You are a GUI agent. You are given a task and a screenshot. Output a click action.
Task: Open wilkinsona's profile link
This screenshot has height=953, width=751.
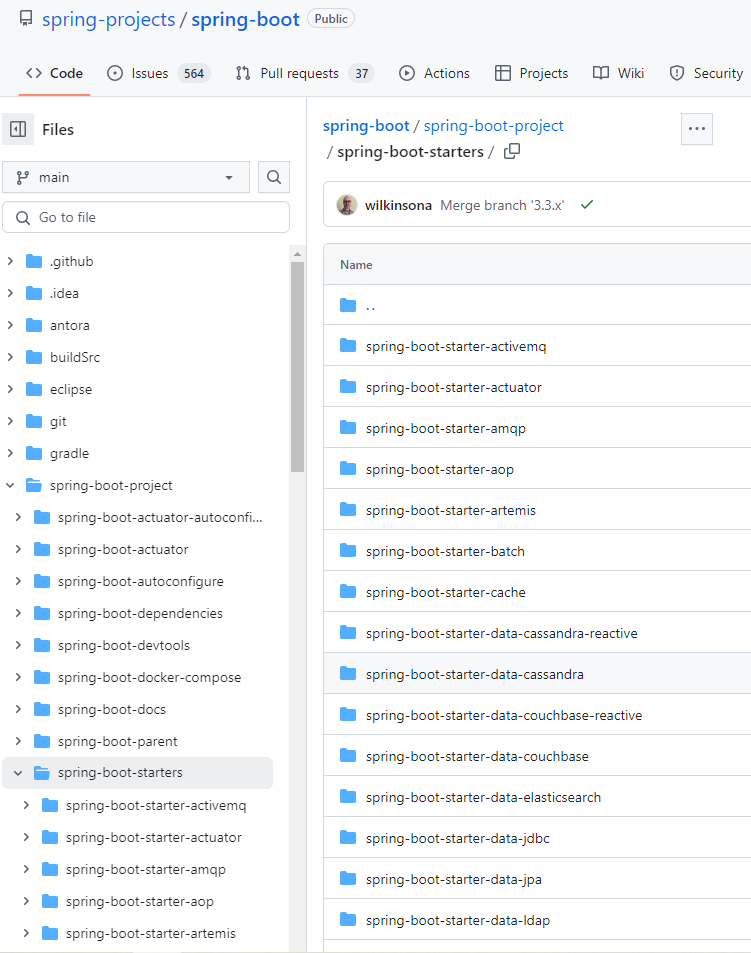click(398, 205)
